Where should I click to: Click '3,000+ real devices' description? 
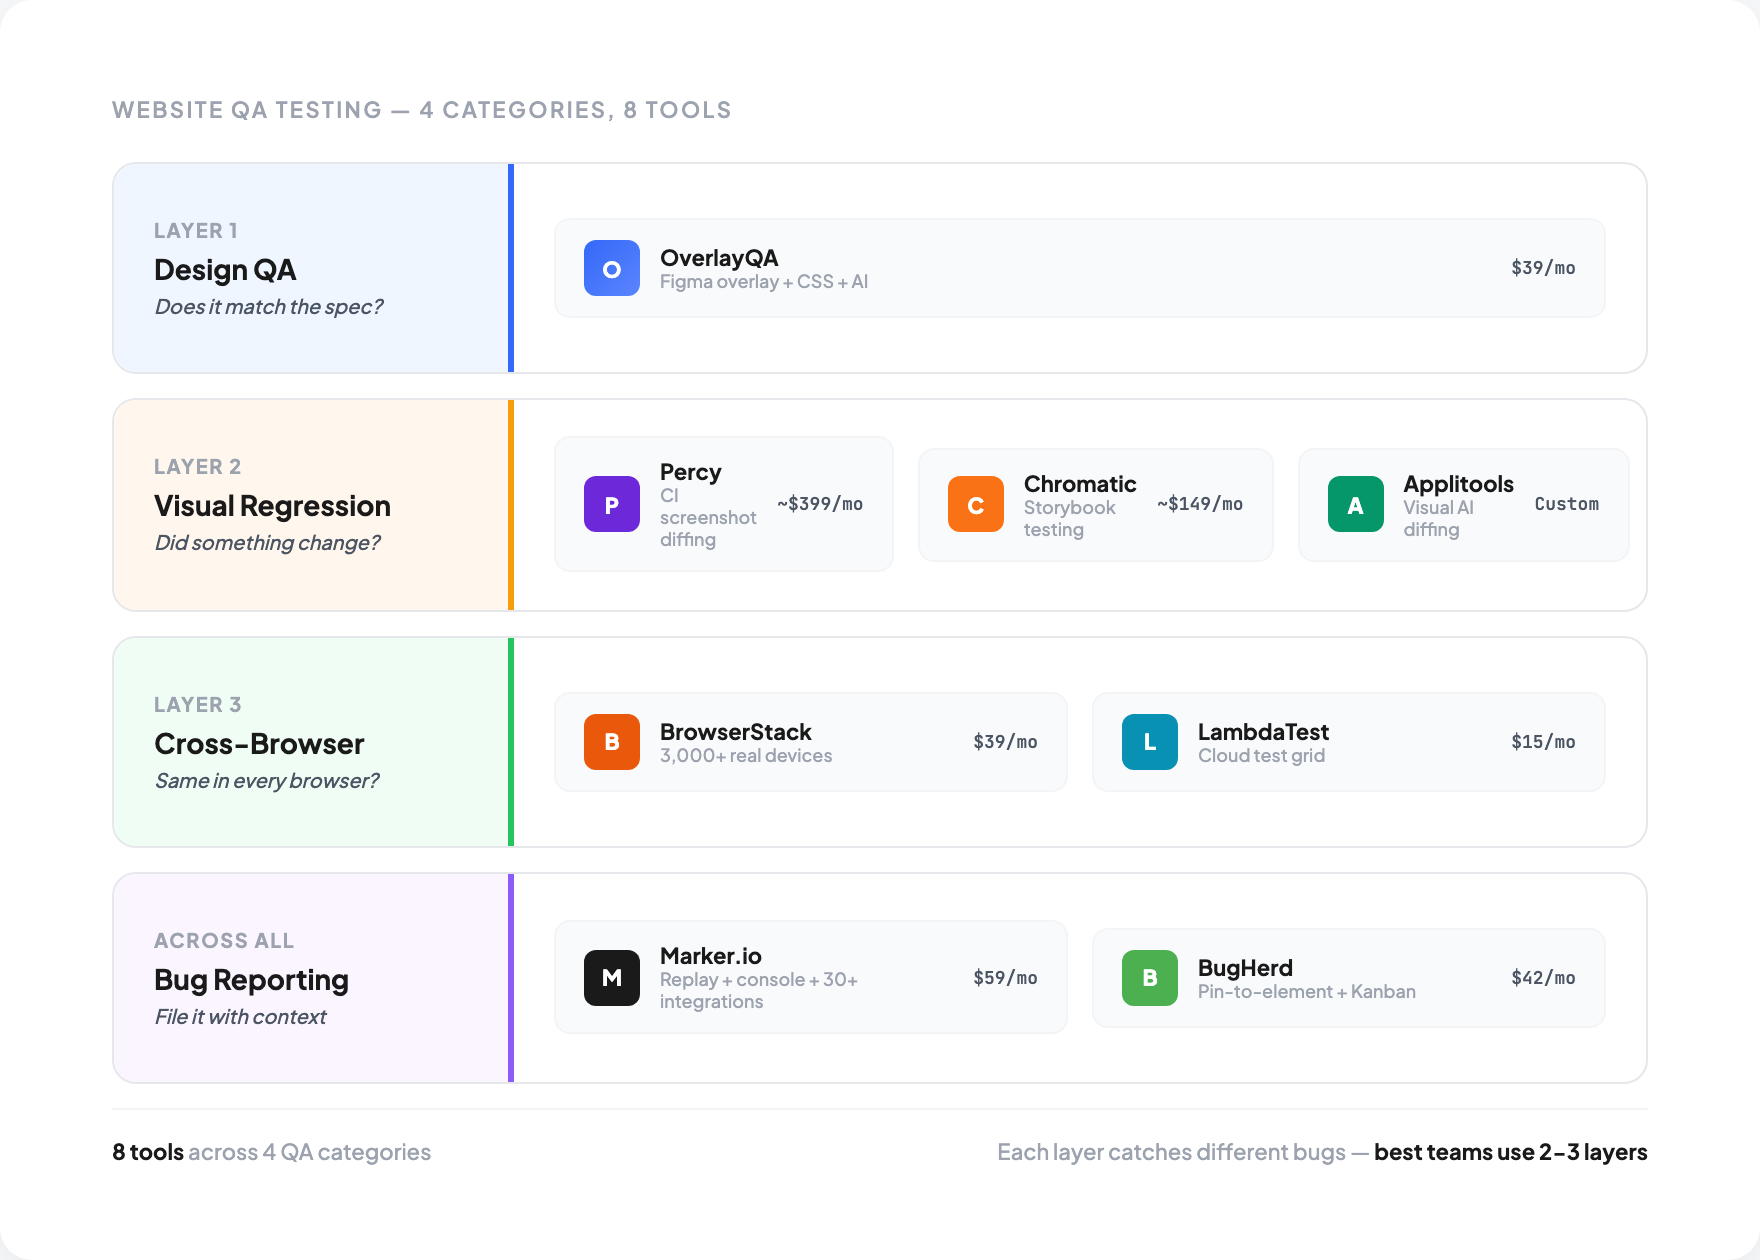tap(746, 756)
